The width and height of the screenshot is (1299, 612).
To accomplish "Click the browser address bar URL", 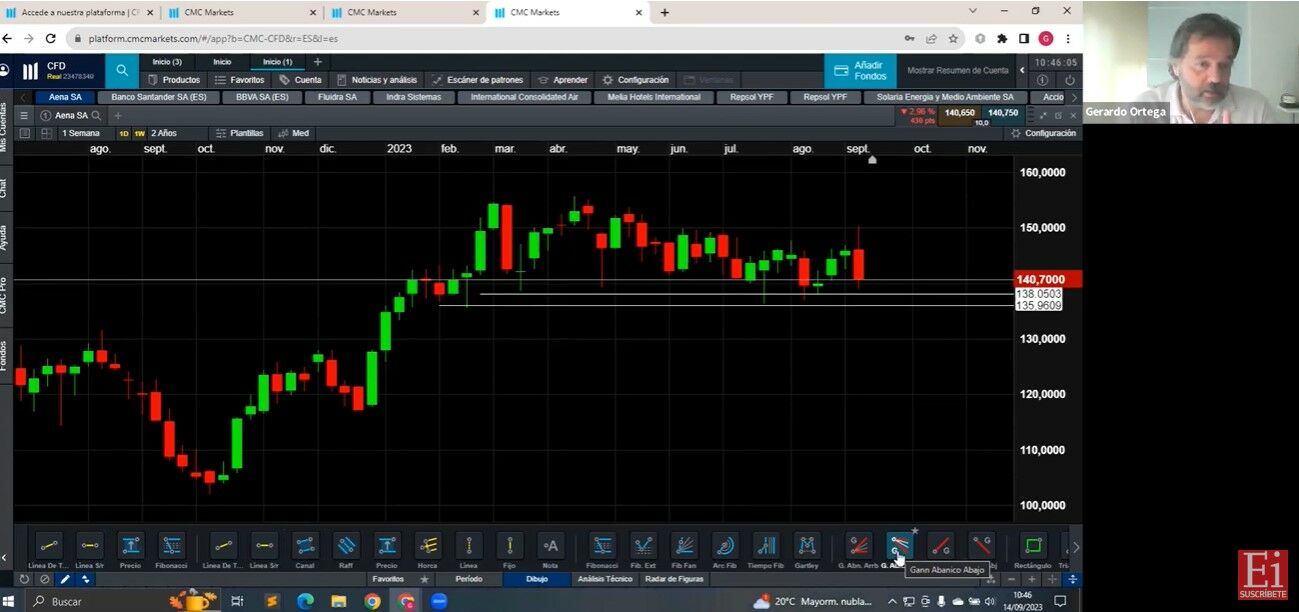I will (x=213, y=38).
